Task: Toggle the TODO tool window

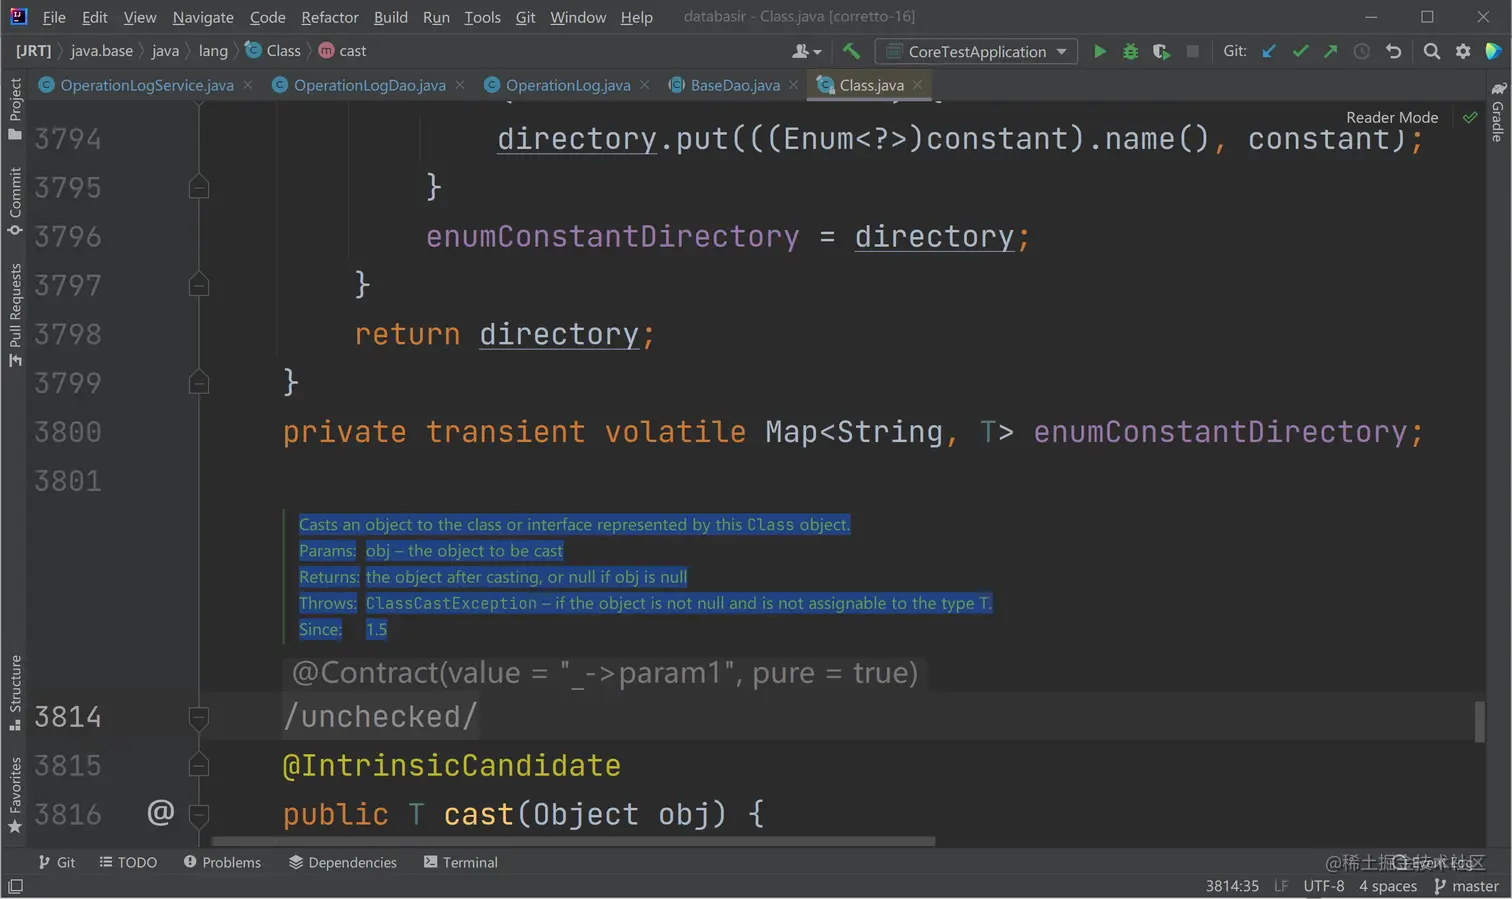Action: tap(128, 862)
